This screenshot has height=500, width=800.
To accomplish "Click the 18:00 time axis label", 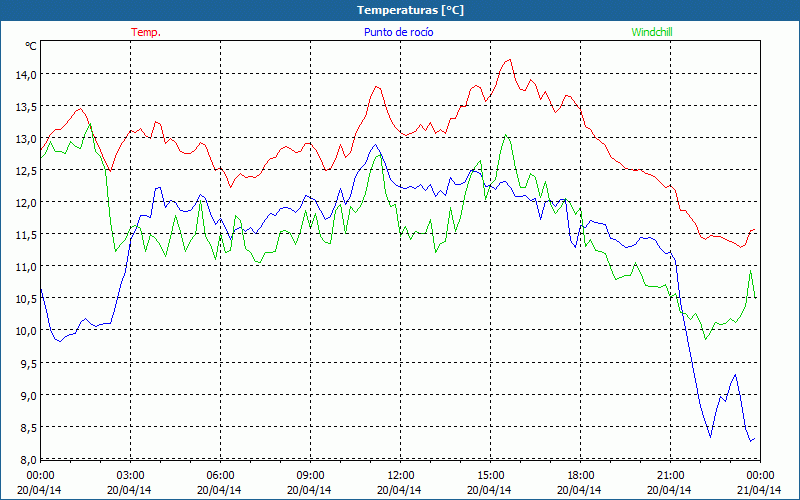I will click(x=581, y=476).
